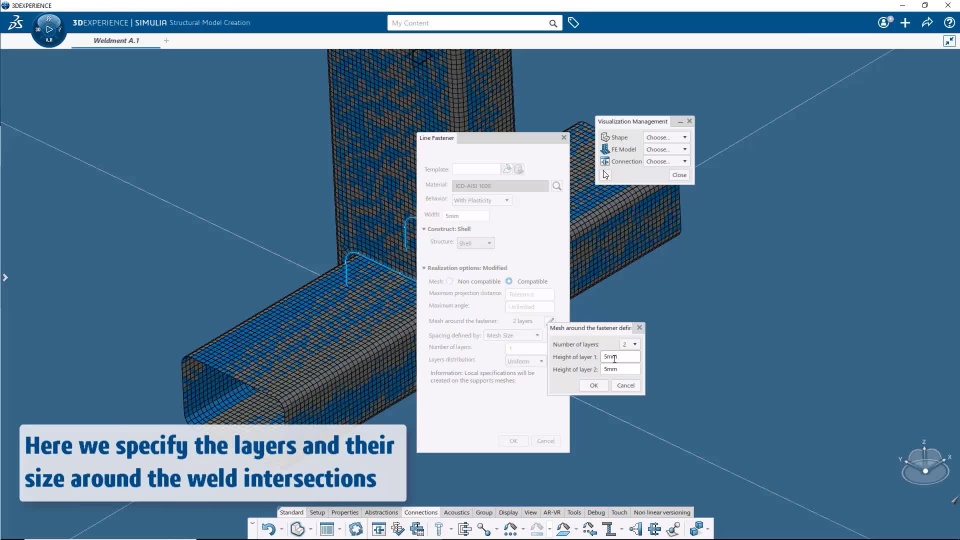Viewport: 960px width, 540px height.
Task: Add a new tab with plus
Action: point(166,40)
